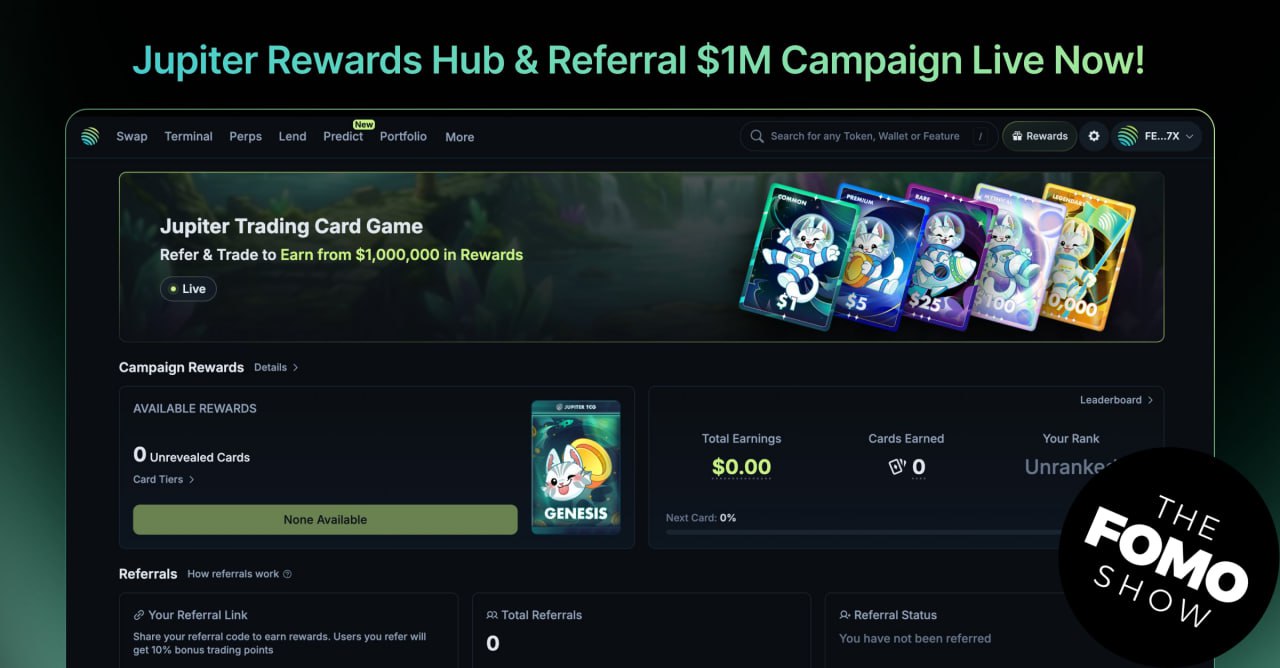Click the Live status badge

coord(188,289)
